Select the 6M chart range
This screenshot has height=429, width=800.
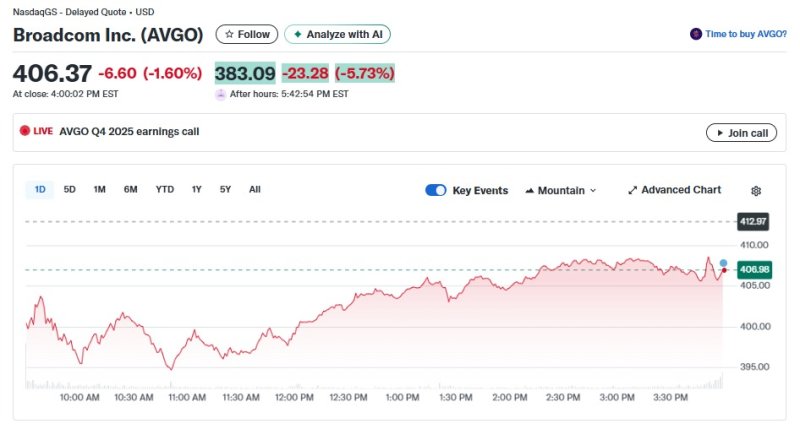click(131, 189)
